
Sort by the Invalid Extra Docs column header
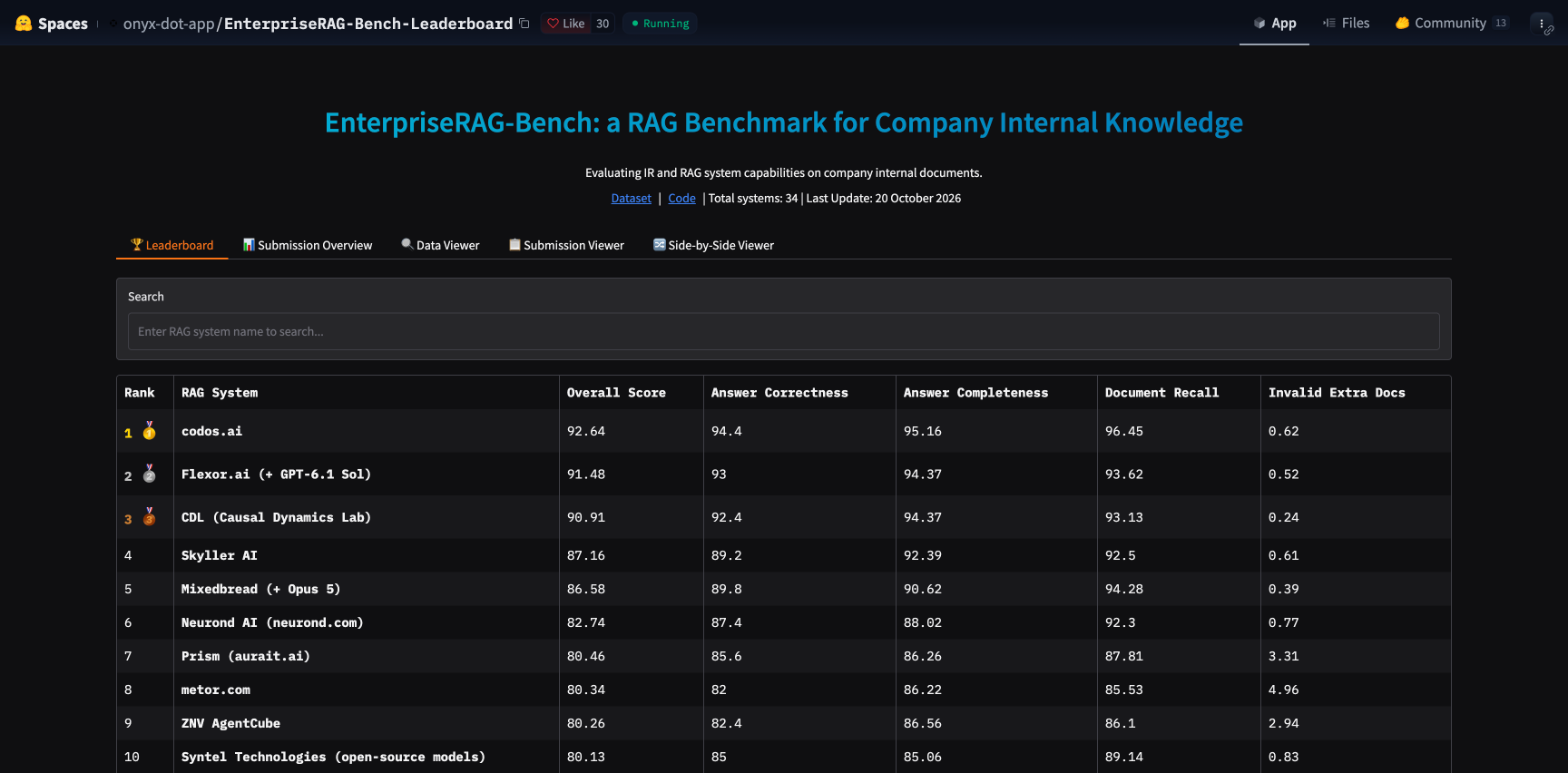[1356, 392]
